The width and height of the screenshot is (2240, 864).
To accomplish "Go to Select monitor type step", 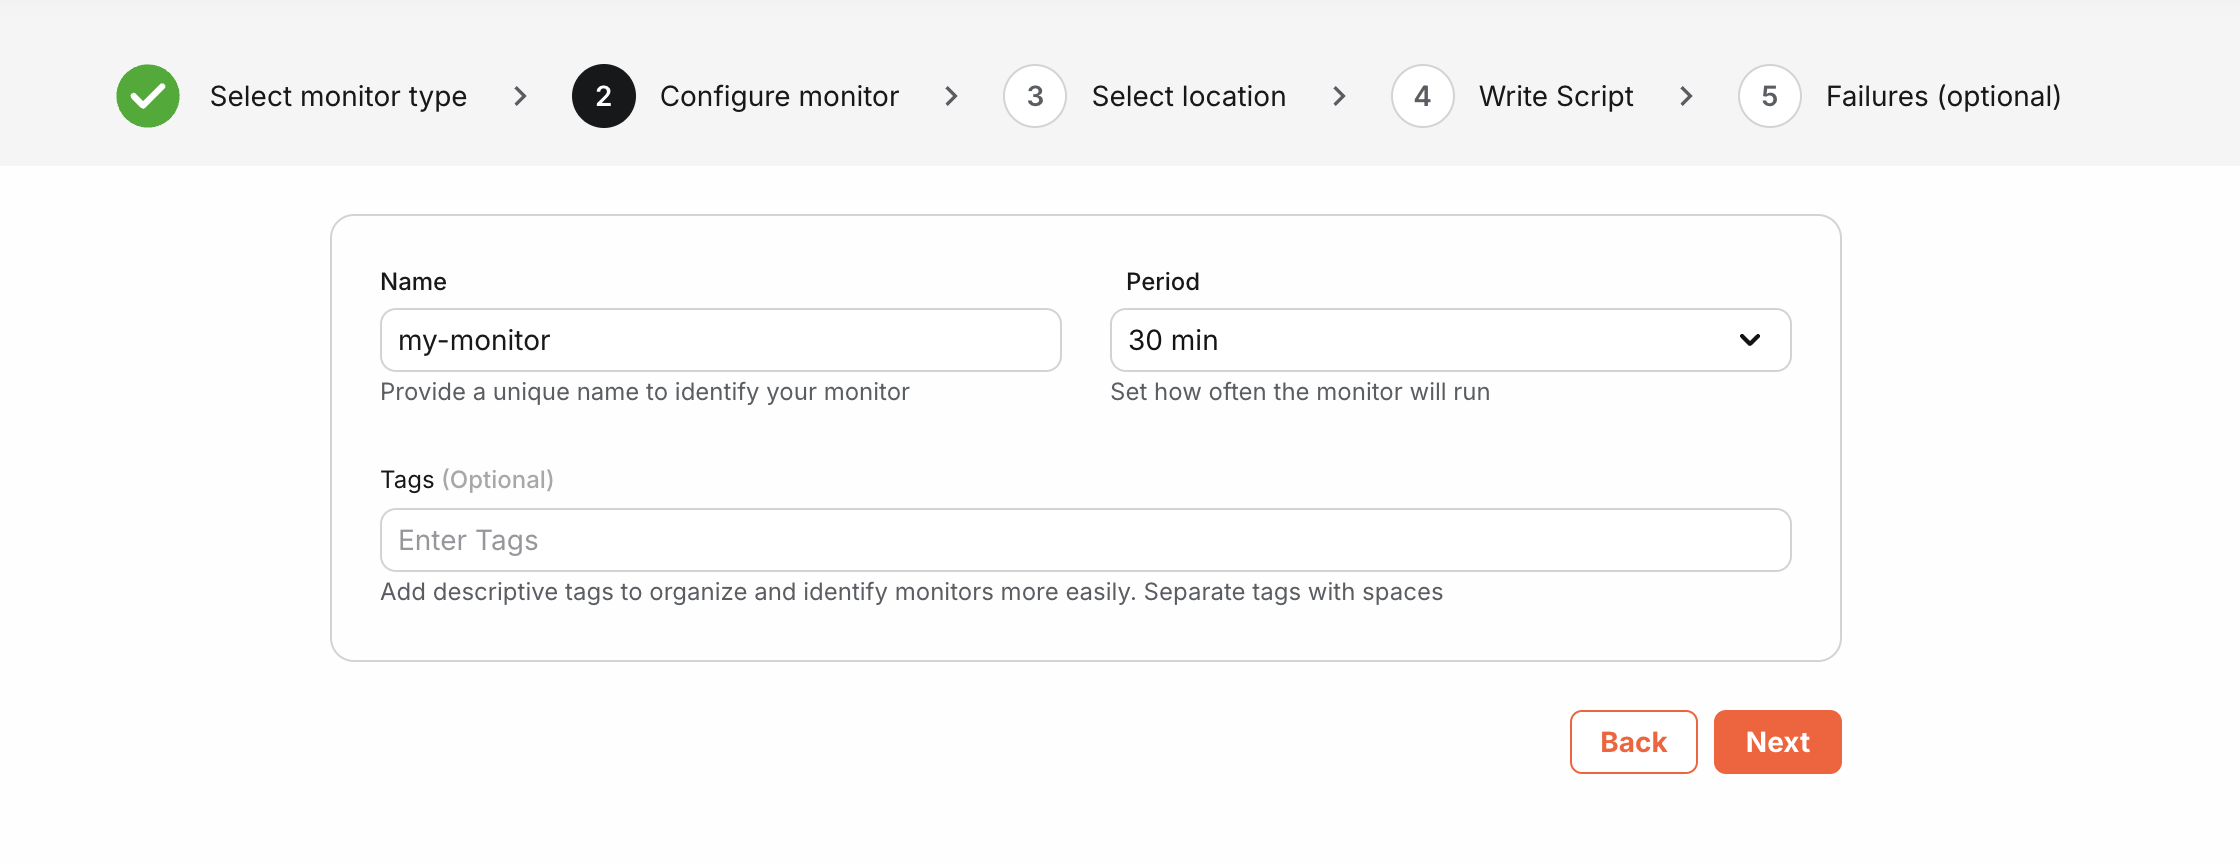I will tap(338, 96).
